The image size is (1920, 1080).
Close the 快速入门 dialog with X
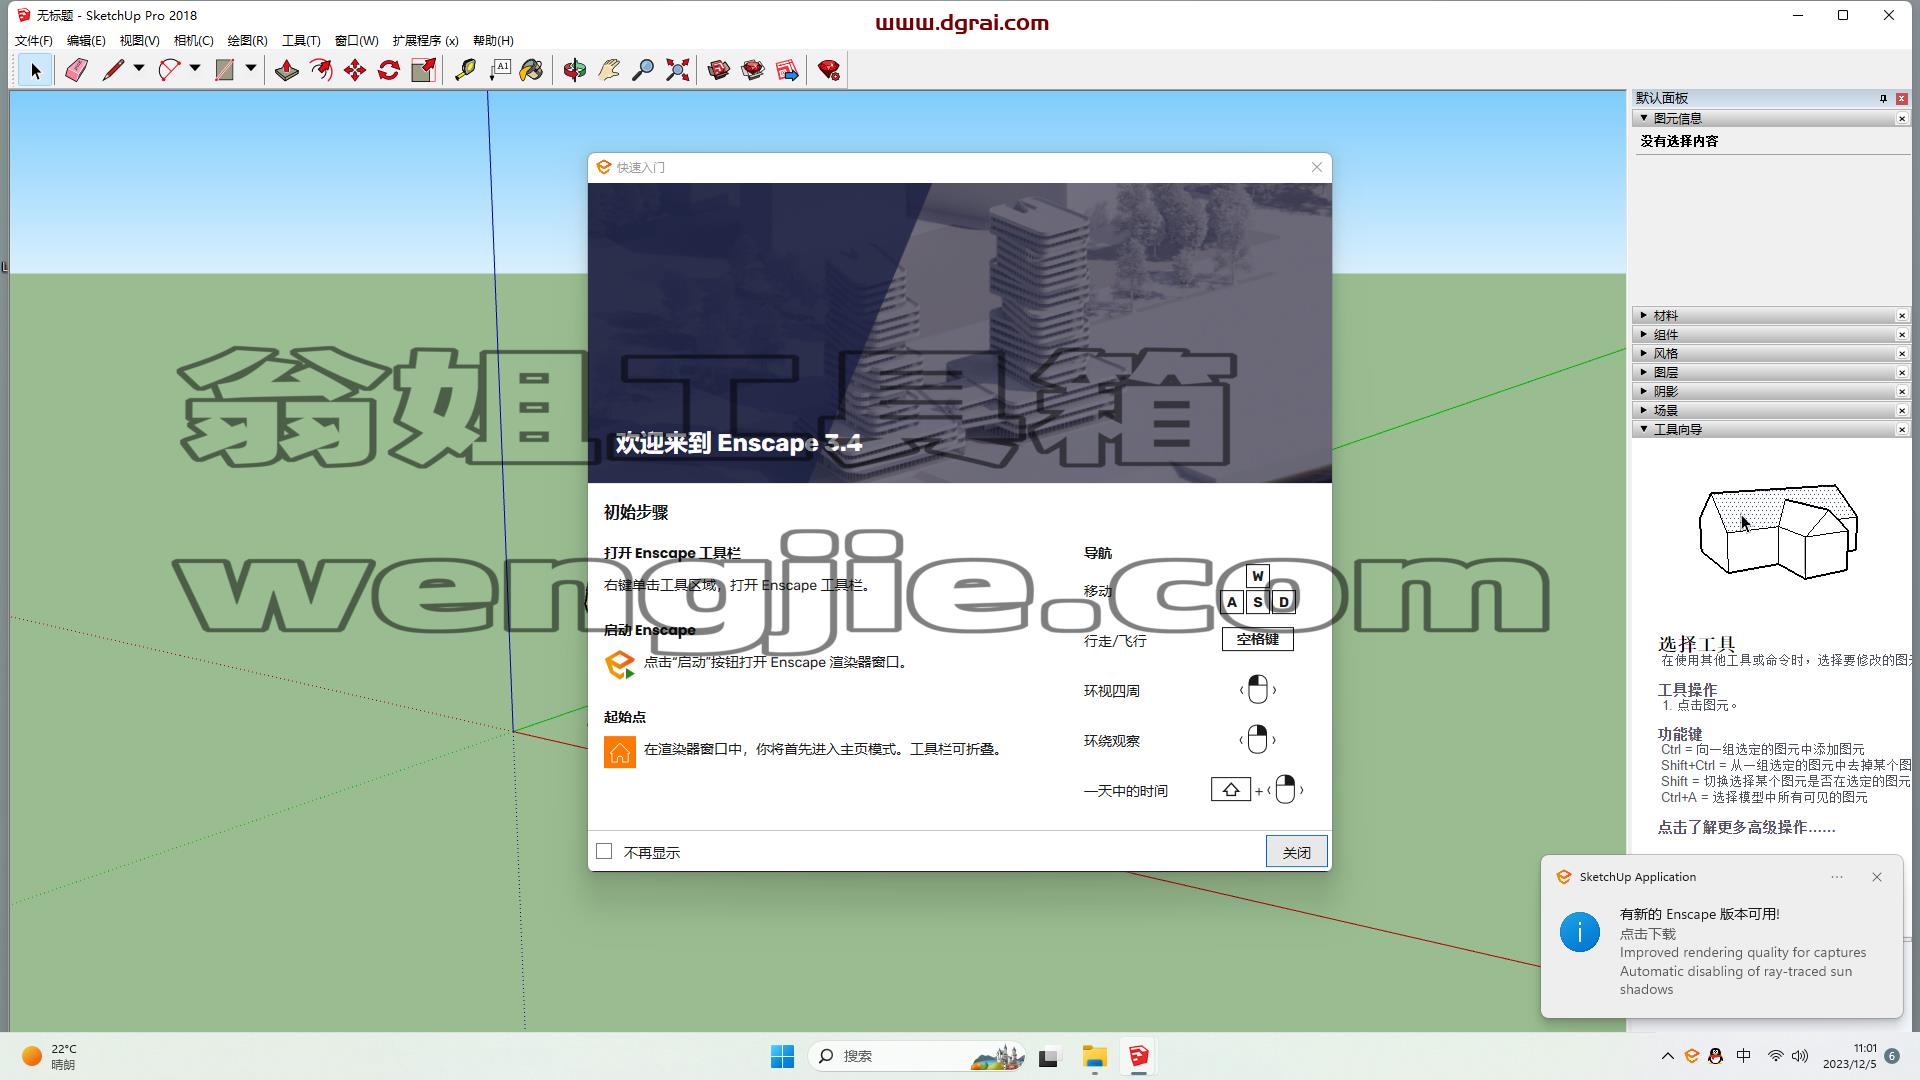1316,167
